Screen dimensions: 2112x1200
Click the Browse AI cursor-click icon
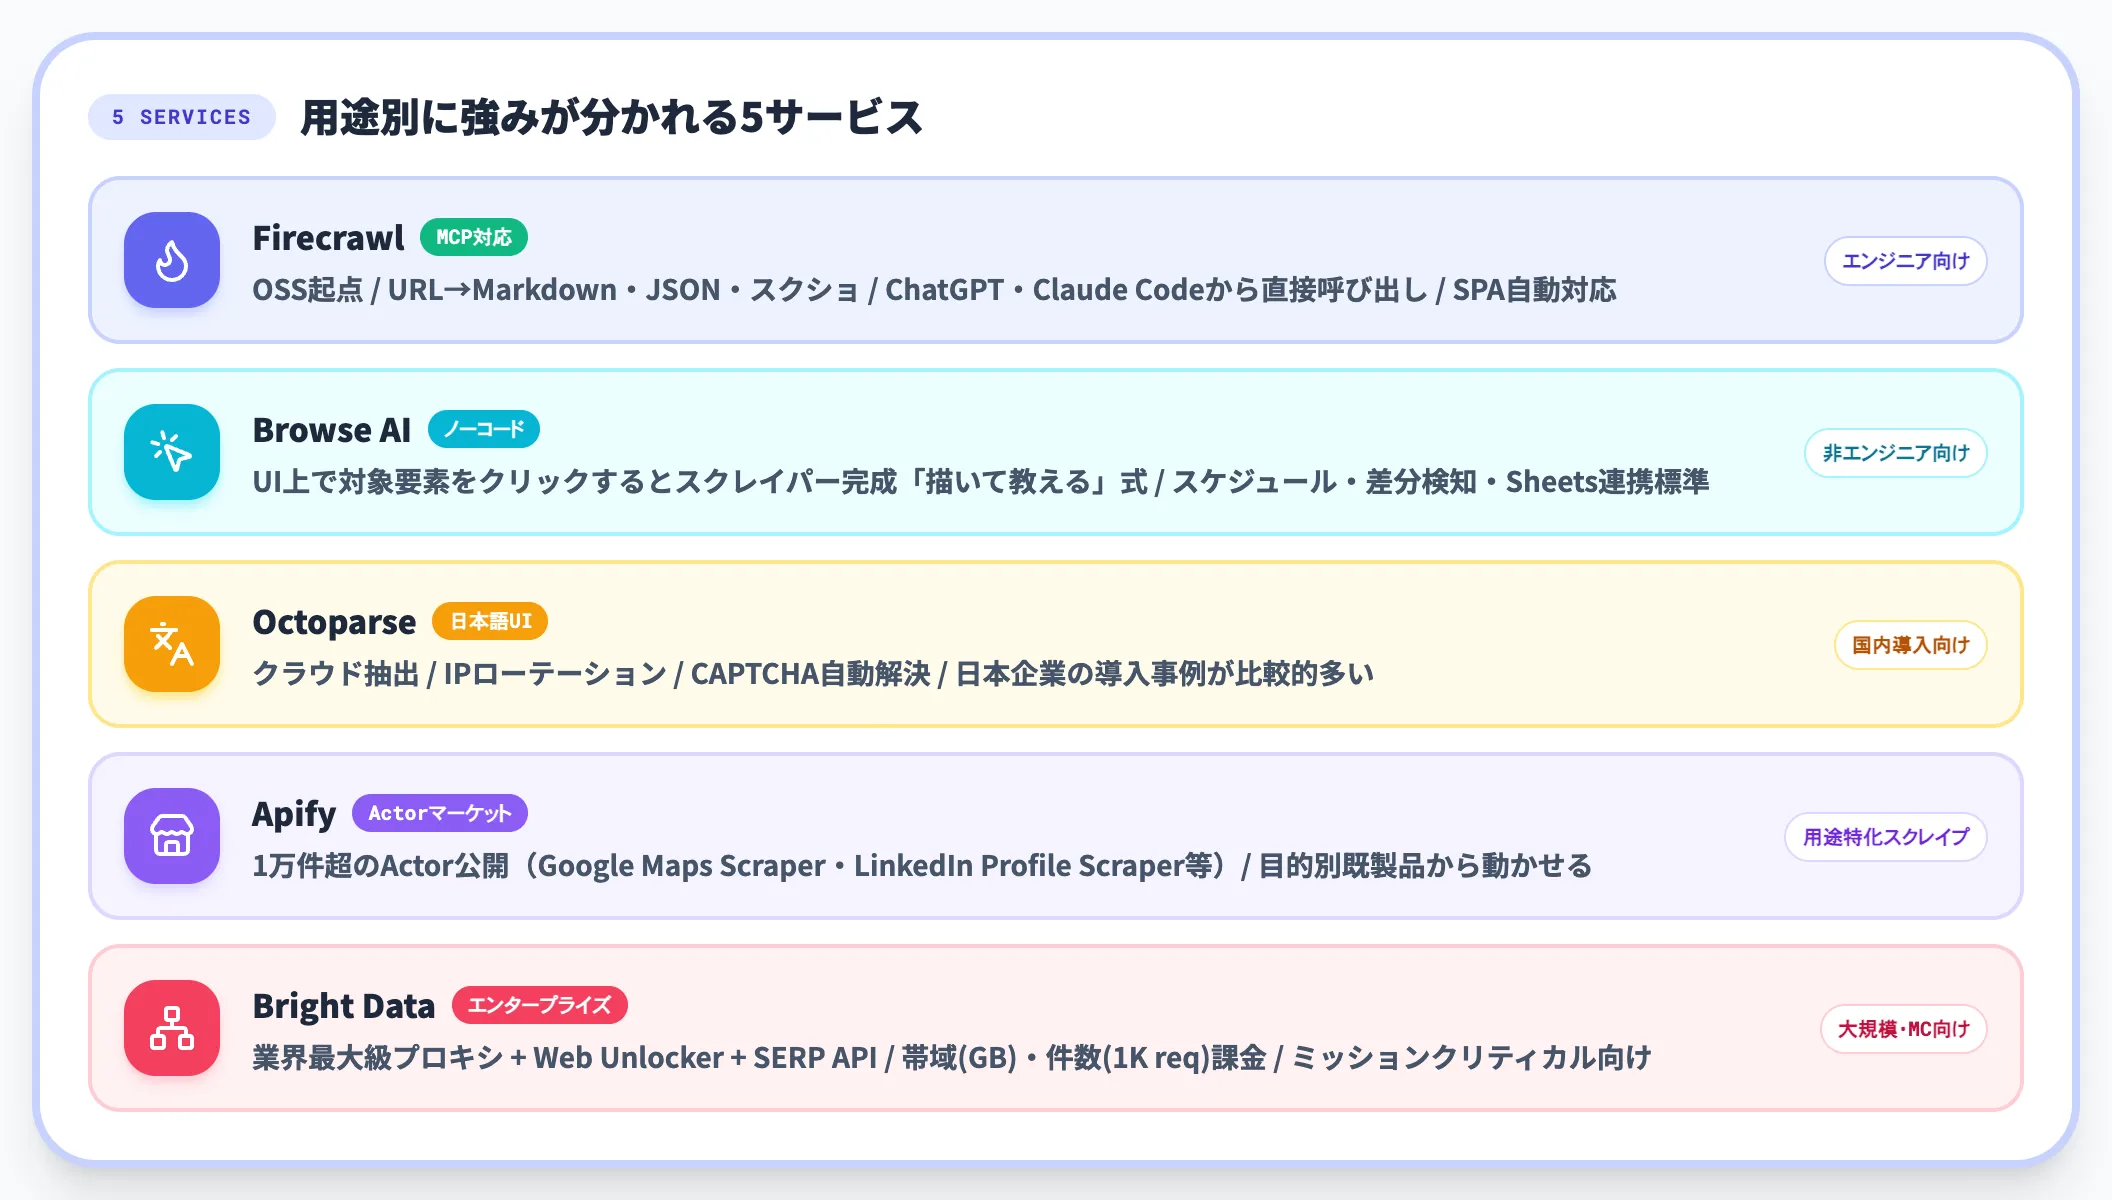click(x=172, y=452)
